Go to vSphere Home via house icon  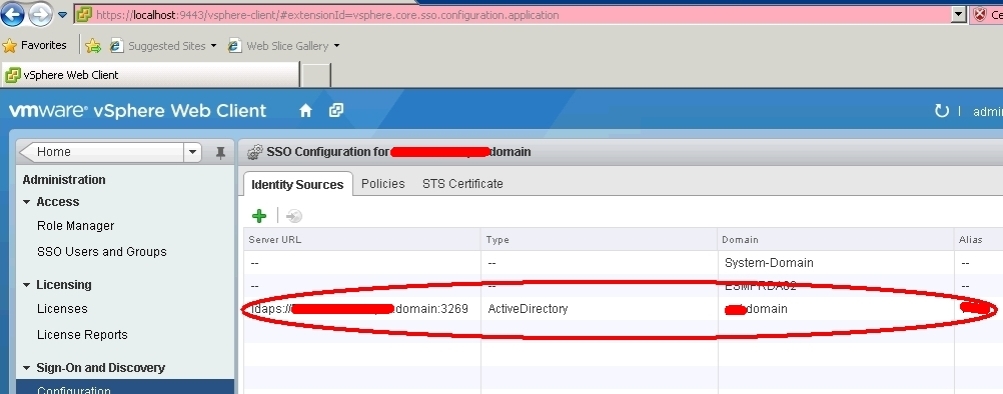coord(306,111)
